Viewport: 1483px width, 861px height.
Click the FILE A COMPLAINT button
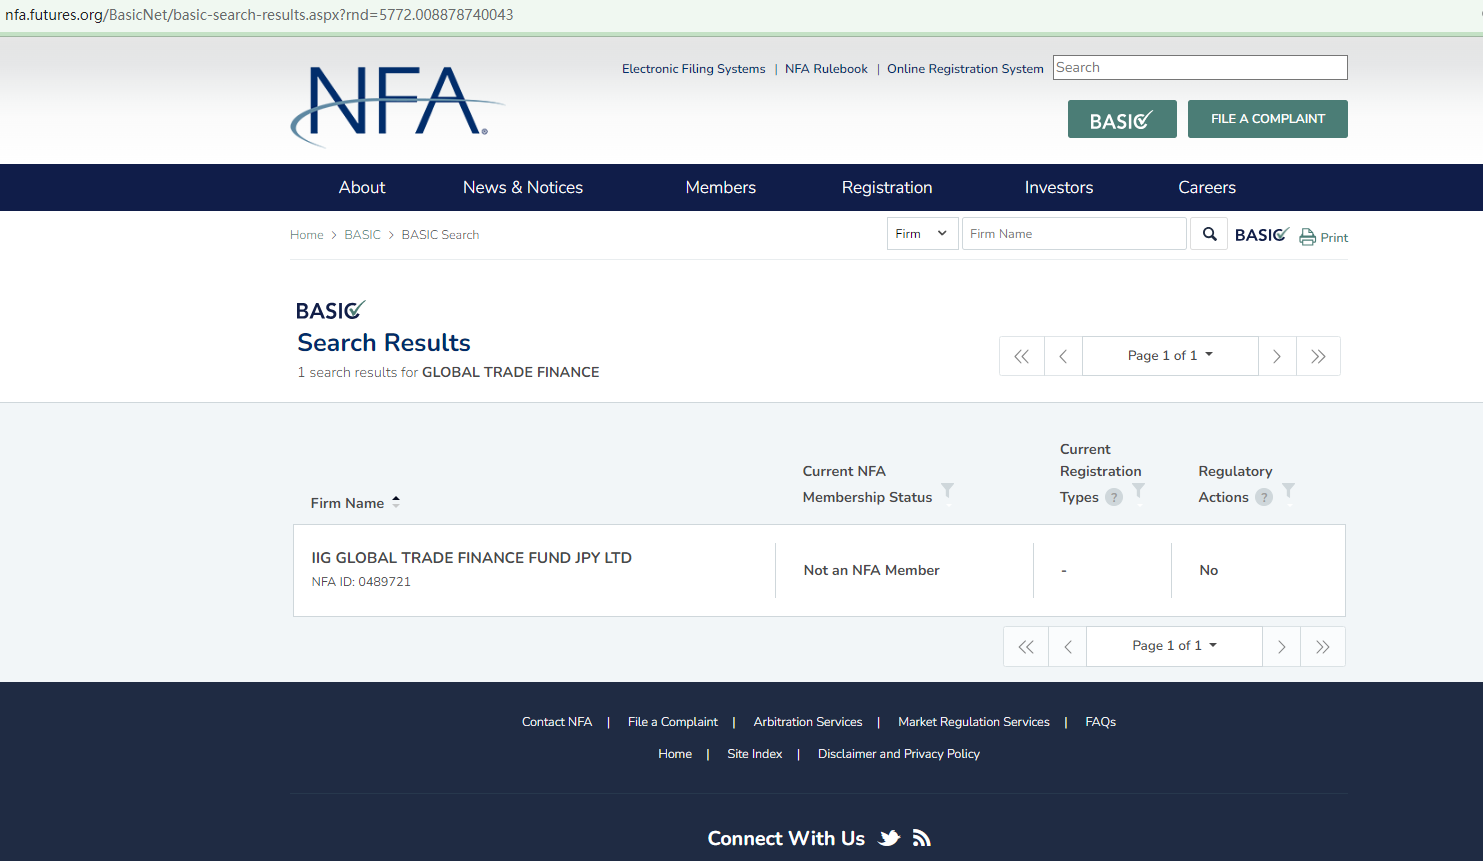pyautogui.click(x=1267, y=119)
